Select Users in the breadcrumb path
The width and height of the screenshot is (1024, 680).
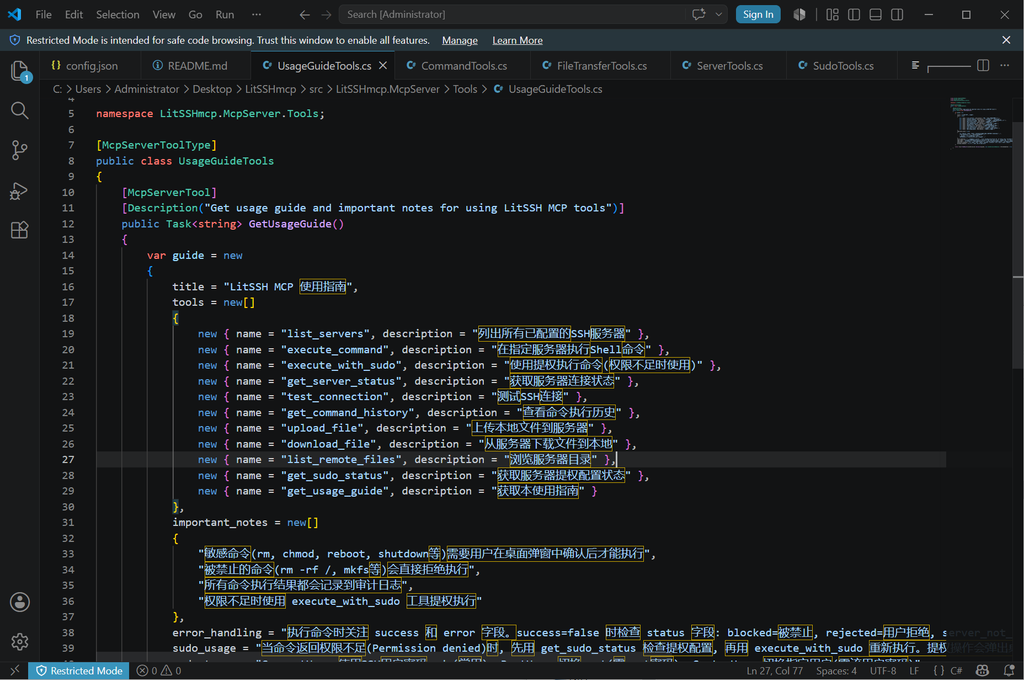[x=88, y=89]
